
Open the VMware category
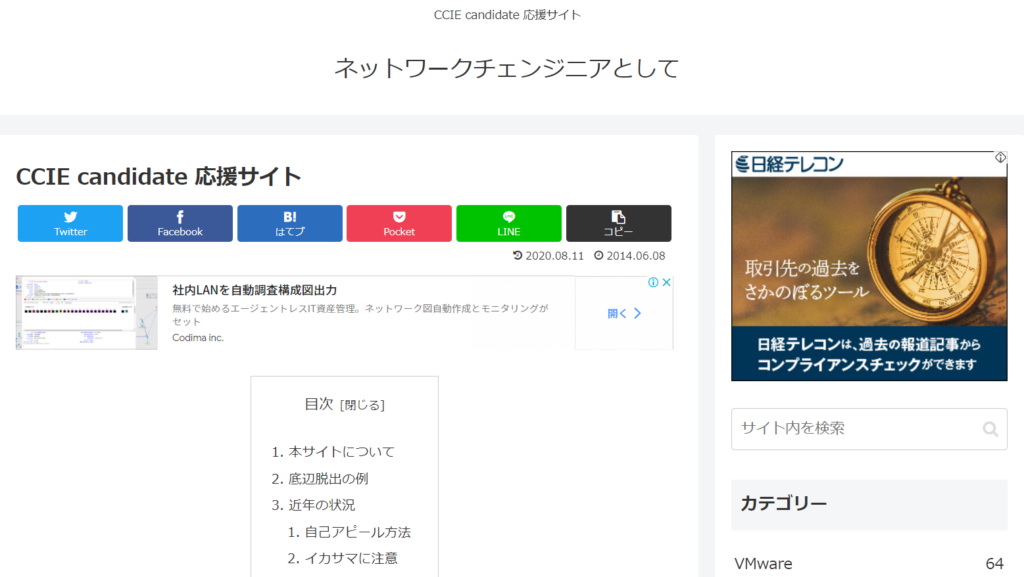tap(763, 563)
